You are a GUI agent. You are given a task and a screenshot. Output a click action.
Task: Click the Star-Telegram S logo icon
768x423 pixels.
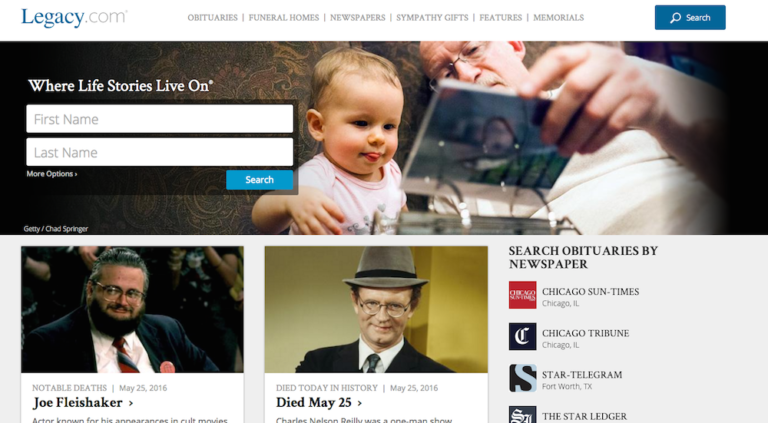pyautogui.click(x=522, y=378)
